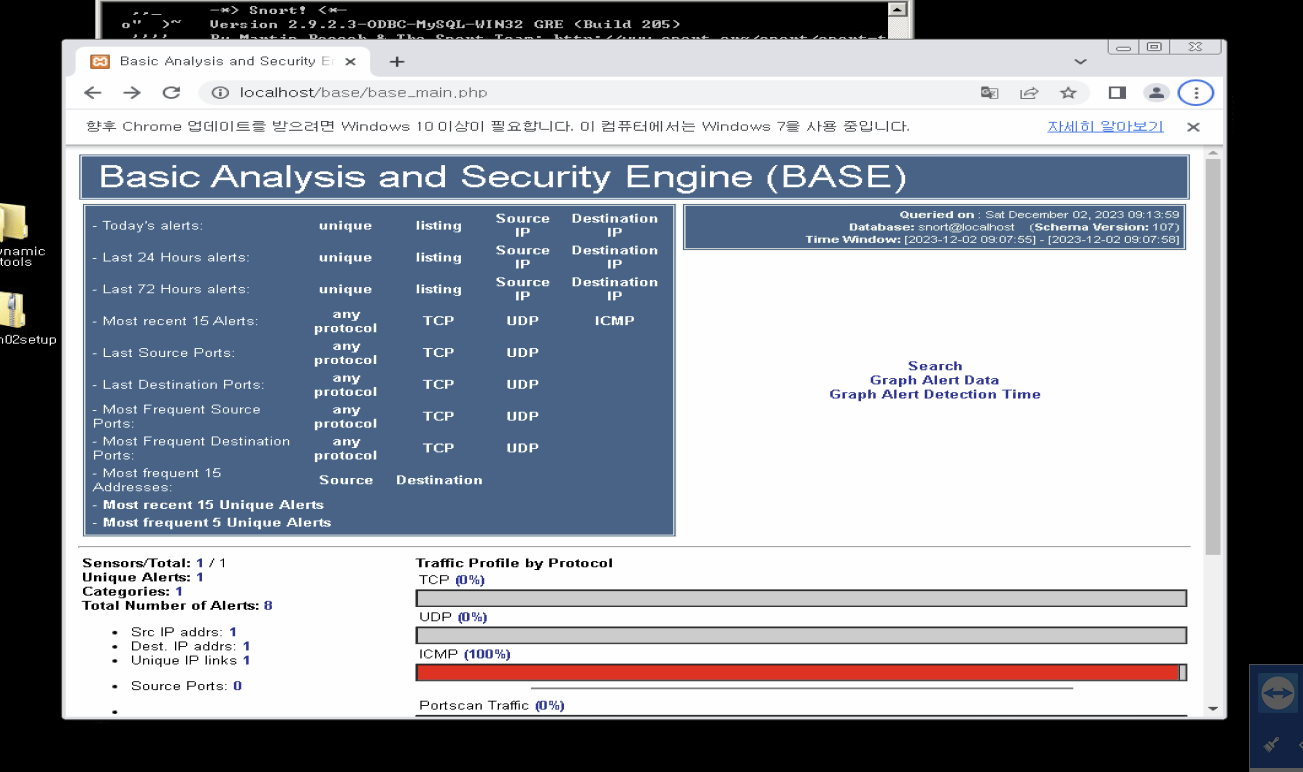Open Last 24 Hours Source IP

[x=523, y=257]
